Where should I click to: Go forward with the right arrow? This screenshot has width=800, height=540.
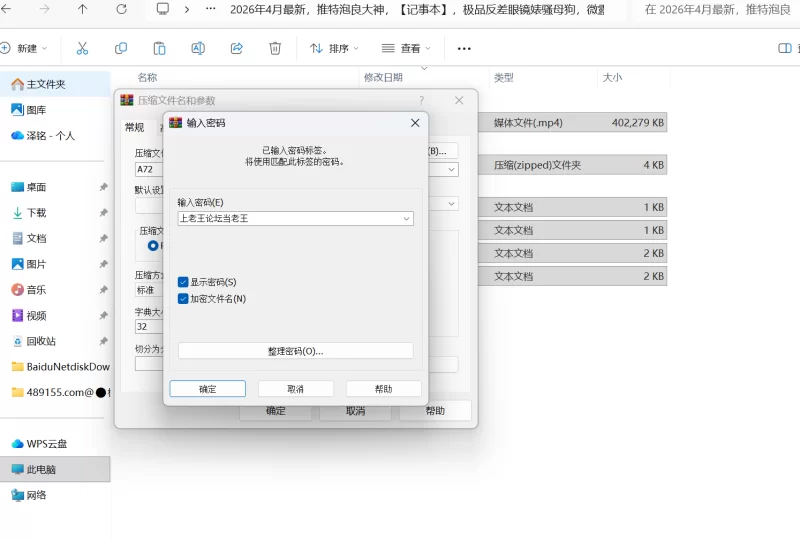pyautogui.click(x=44, y=9)
